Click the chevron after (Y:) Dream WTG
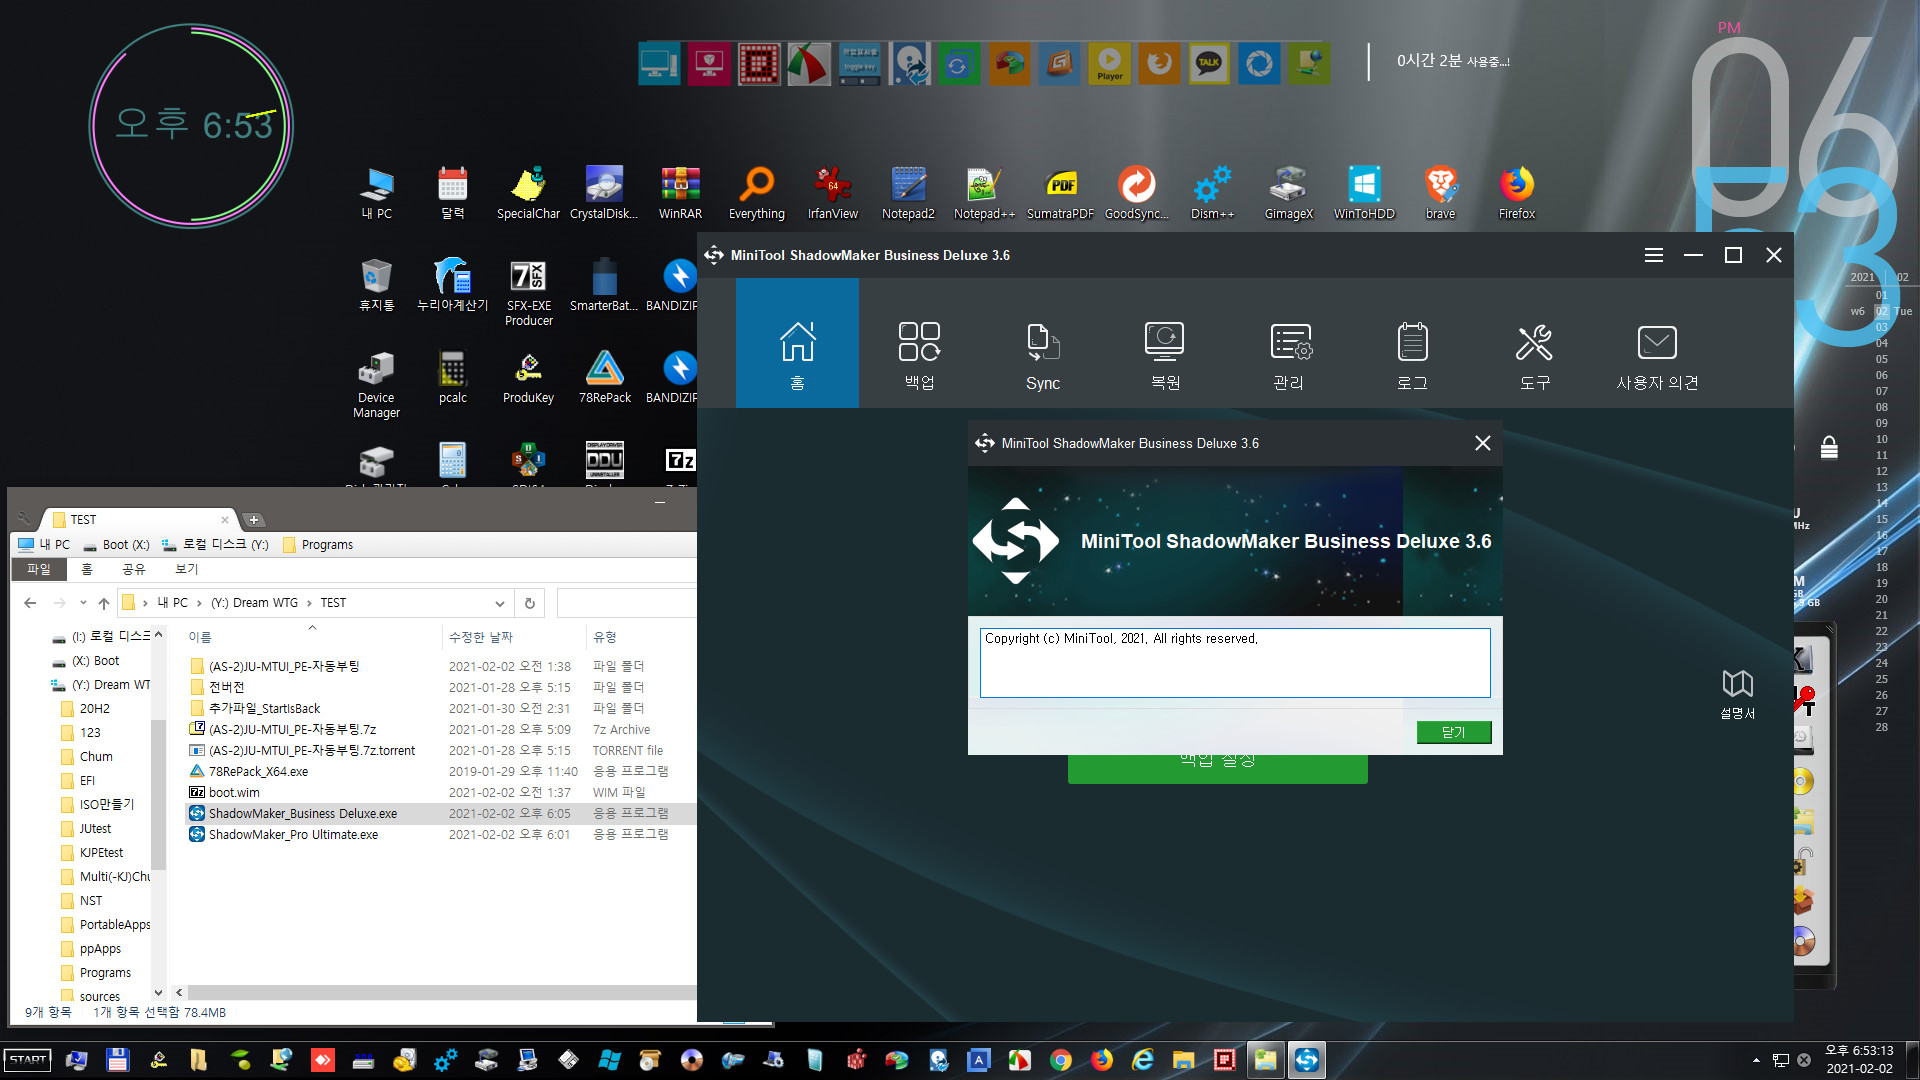The image size is (1920, 1080). [x=309, y=603]
